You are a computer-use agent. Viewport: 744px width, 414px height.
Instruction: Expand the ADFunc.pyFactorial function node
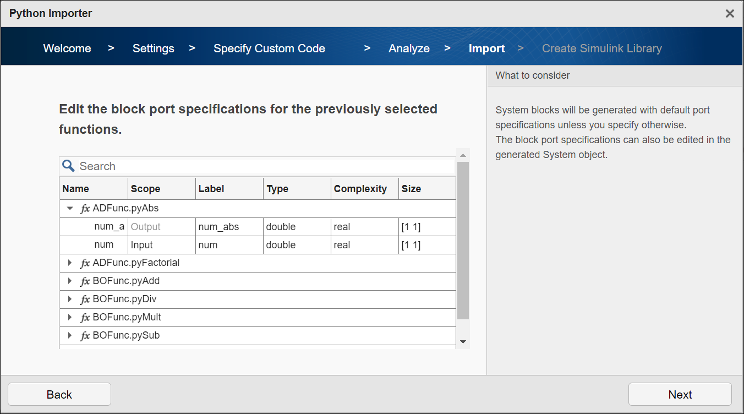pos(70,263)
